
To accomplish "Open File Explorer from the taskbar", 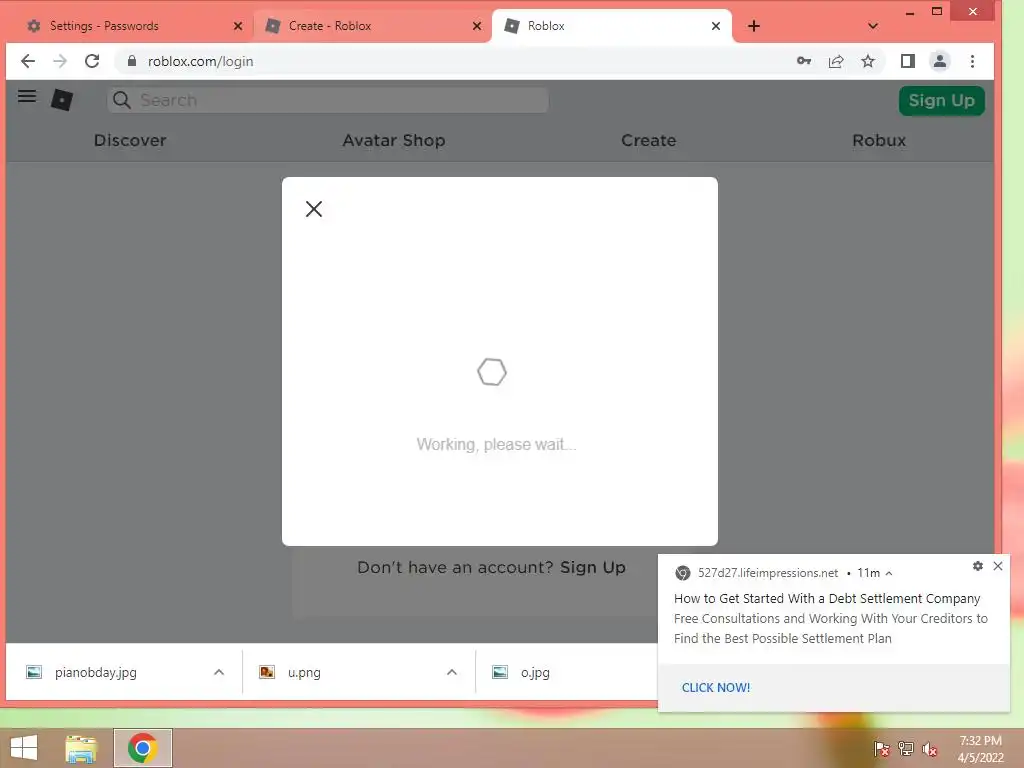I will click(x=82, y=748).
